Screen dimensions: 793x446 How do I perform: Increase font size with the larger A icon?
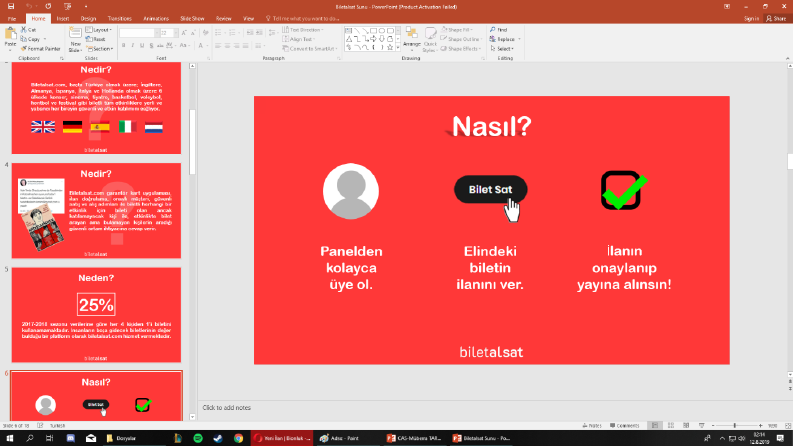coord(184,33)
